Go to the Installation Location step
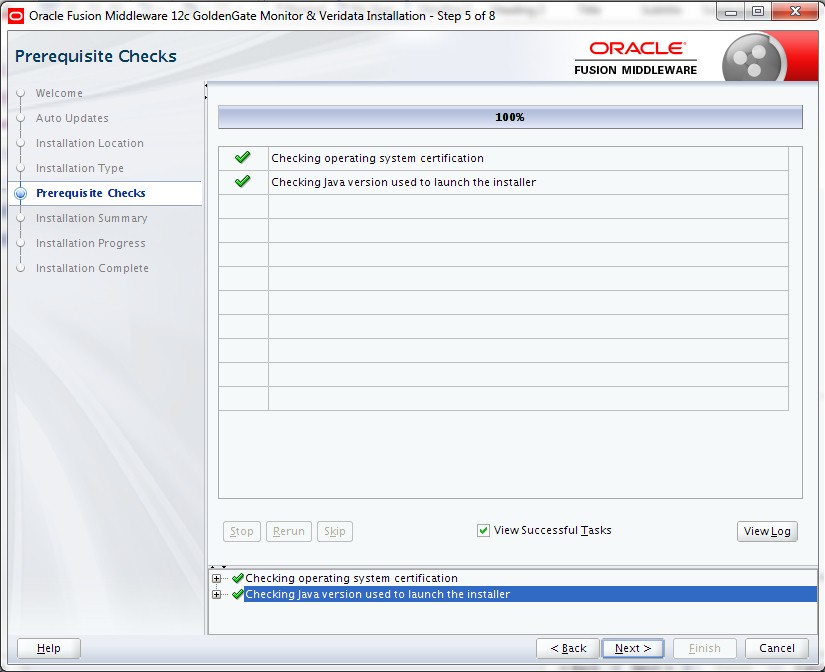 [x=89, y=143]
